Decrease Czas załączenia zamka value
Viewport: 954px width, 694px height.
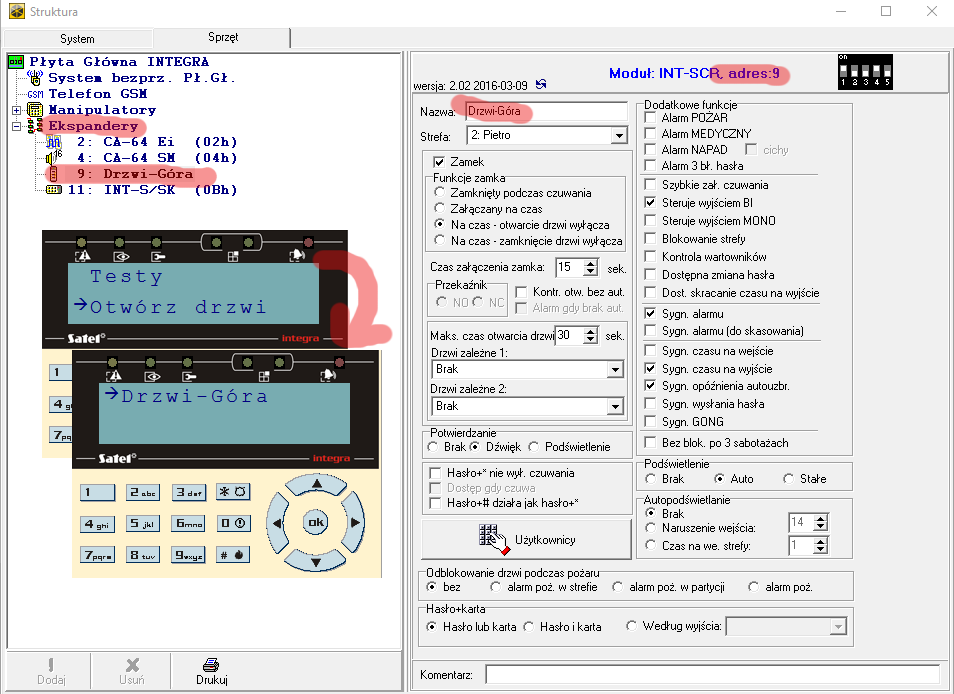(591, 271)
